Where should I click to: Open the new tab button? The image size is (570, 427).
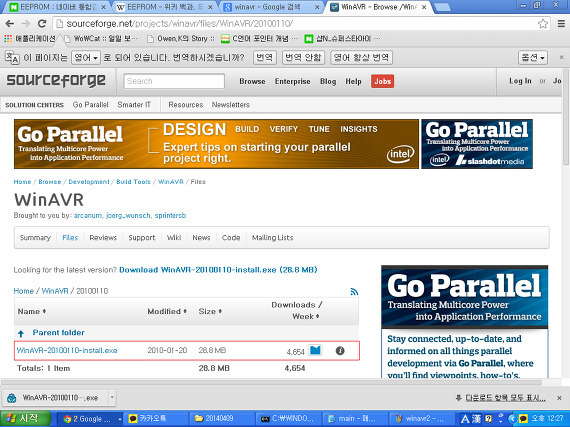click(x=442, y=7)
